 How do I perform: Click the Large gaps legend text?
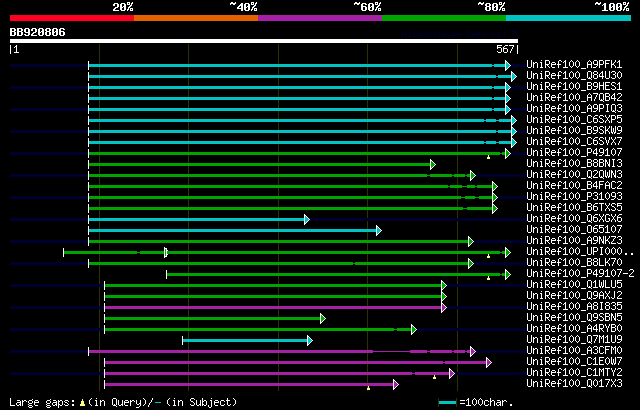tap(42, 403)
